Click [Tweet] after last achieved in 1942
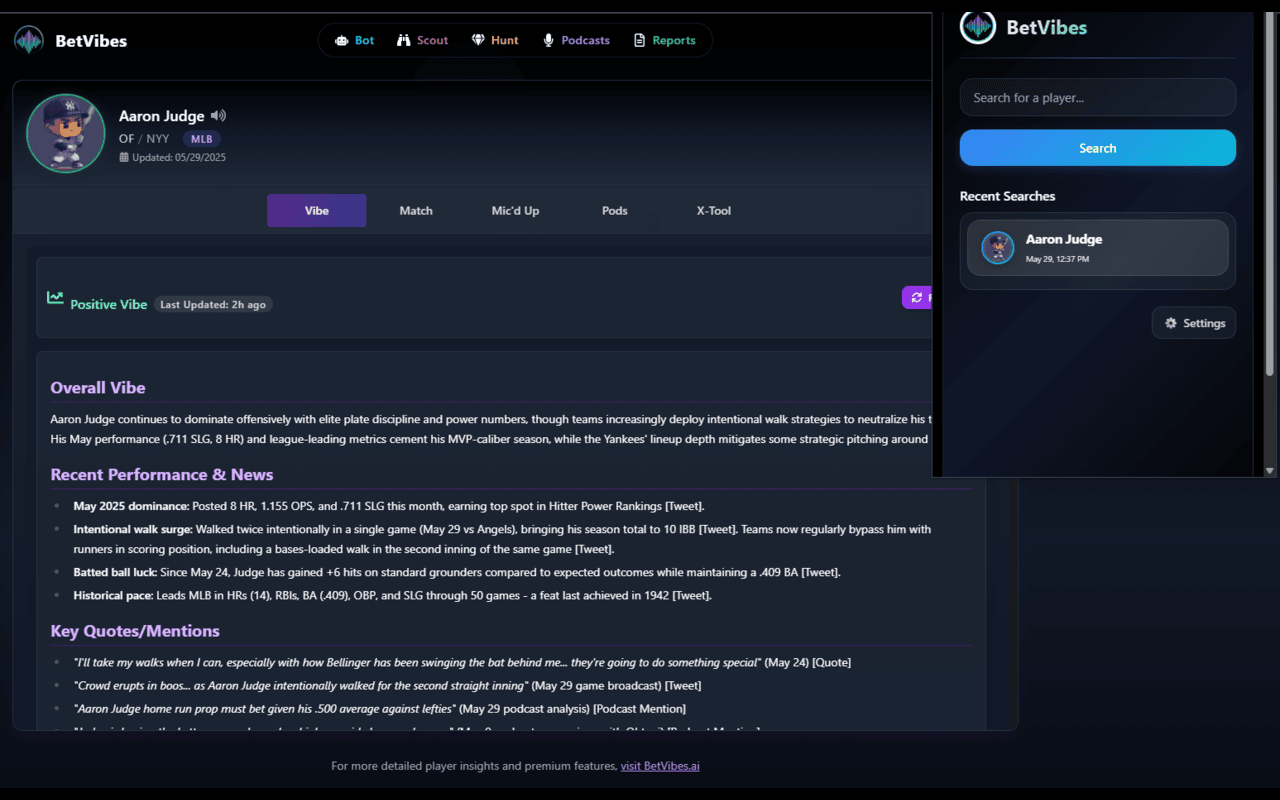Viewport: 1280px width, 800px height. [x=692, y=595]
